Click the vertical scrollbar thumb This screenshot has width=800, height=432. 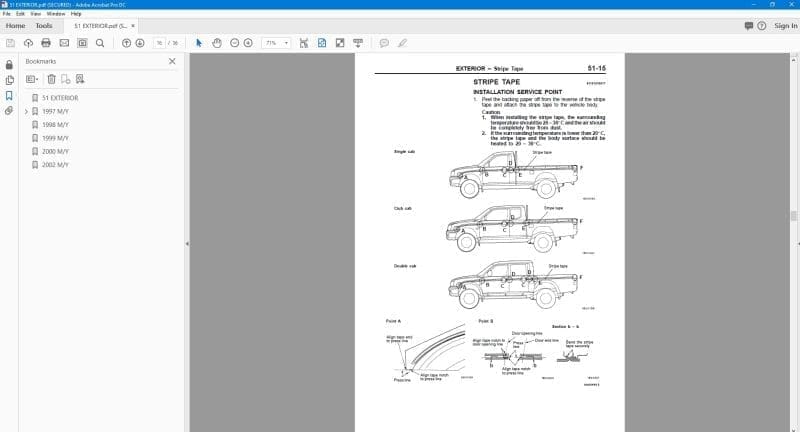pos(793,216)
